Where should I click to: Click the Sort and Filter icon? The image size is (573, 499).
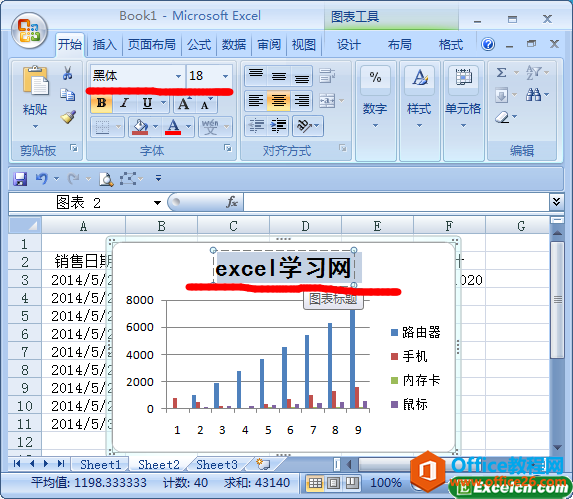(533, 72)
